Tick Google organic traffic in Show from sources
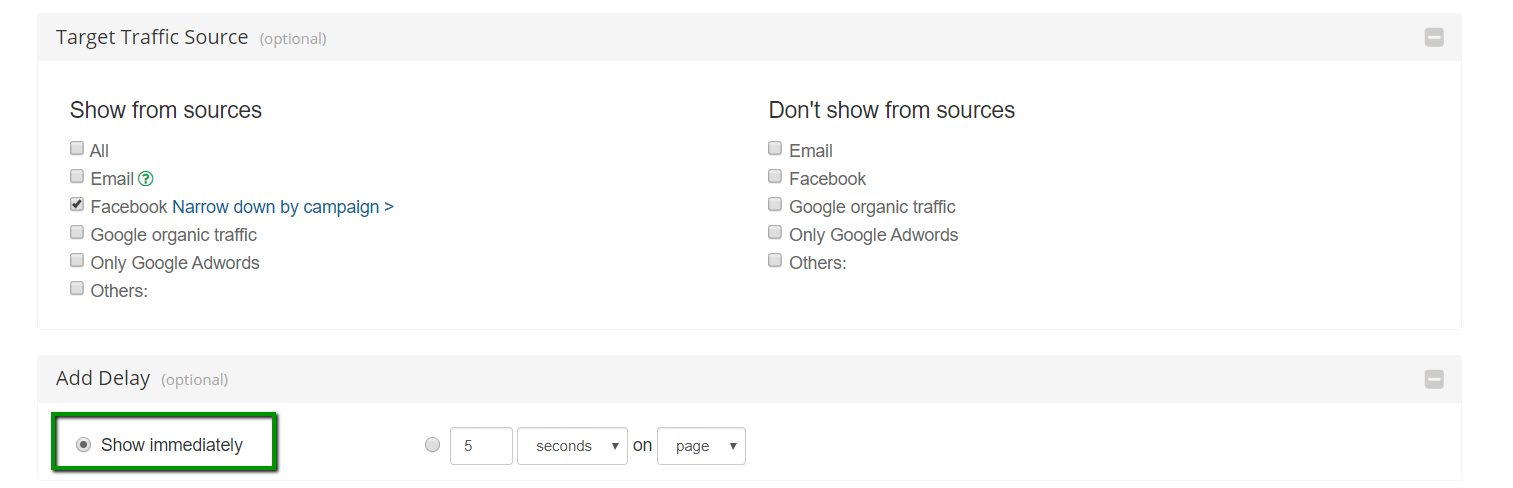Image resolution: width=1513 pixels, height=488 pixels. 77,233
